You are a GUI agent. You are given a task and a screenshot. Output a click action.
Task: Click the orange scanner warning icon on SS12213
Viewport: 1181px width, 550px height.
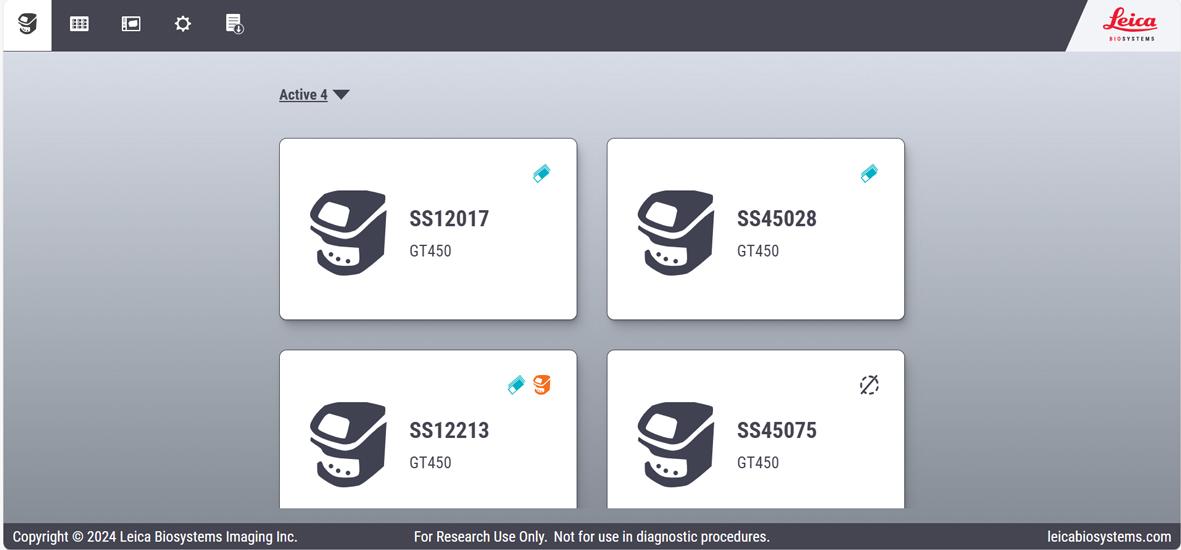(542, 385)
